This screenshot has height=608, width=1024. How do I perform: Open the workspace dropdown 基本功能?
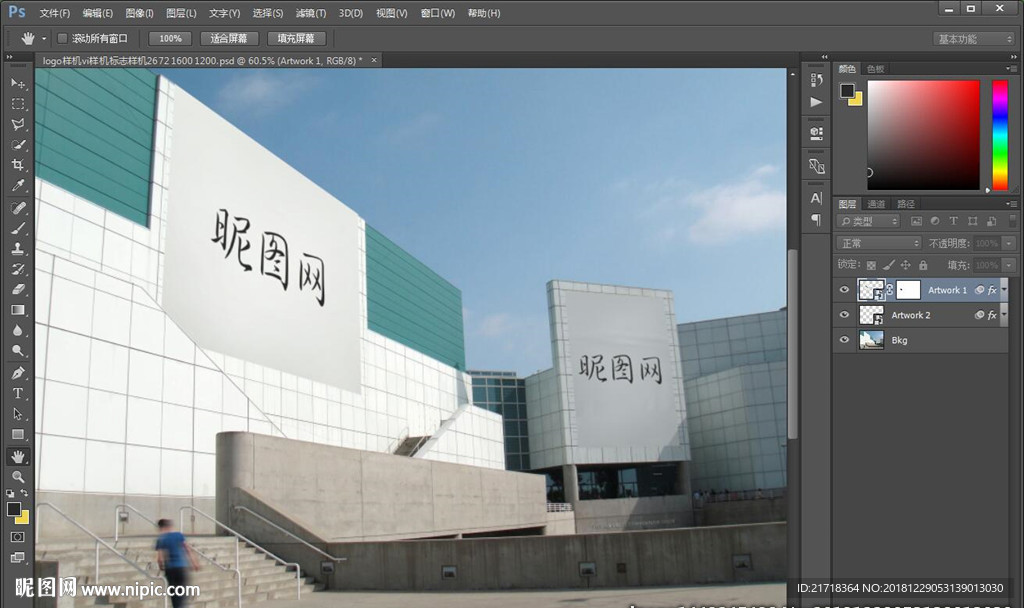(x=973, y=39)
